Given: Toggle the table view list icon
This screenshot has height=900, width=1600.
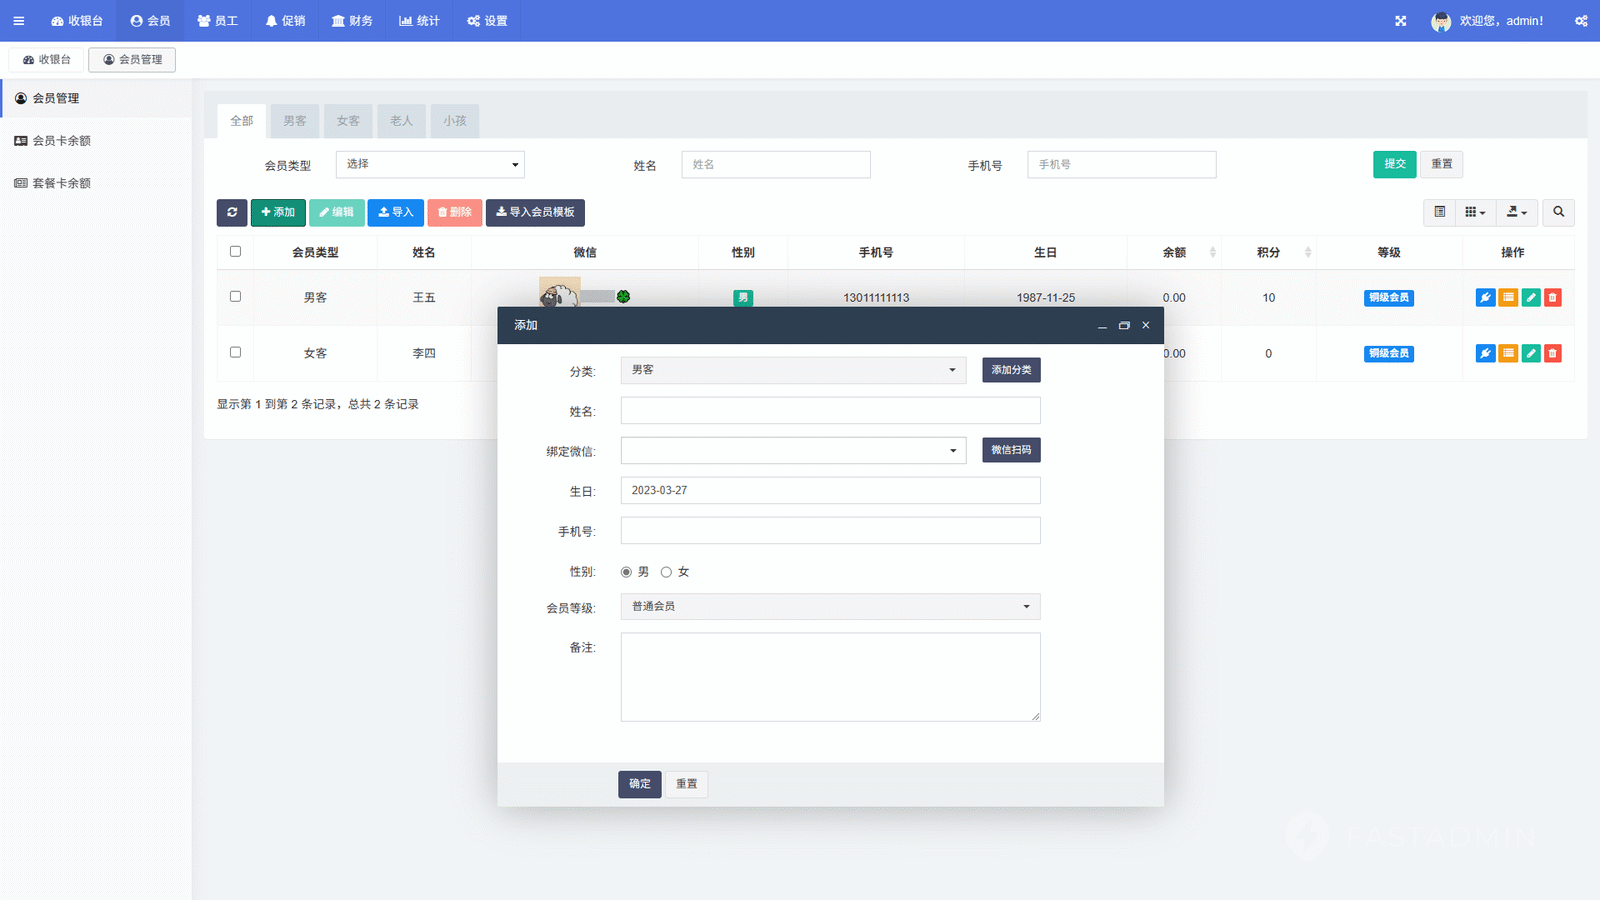Looking at the screenshot, I should [1439, 212].
